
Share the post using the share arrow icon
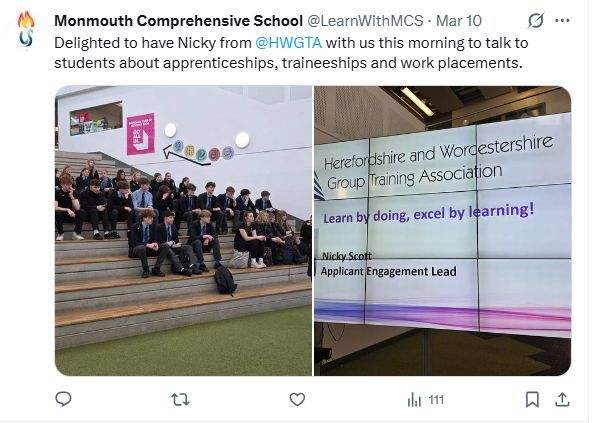[562, 399]
